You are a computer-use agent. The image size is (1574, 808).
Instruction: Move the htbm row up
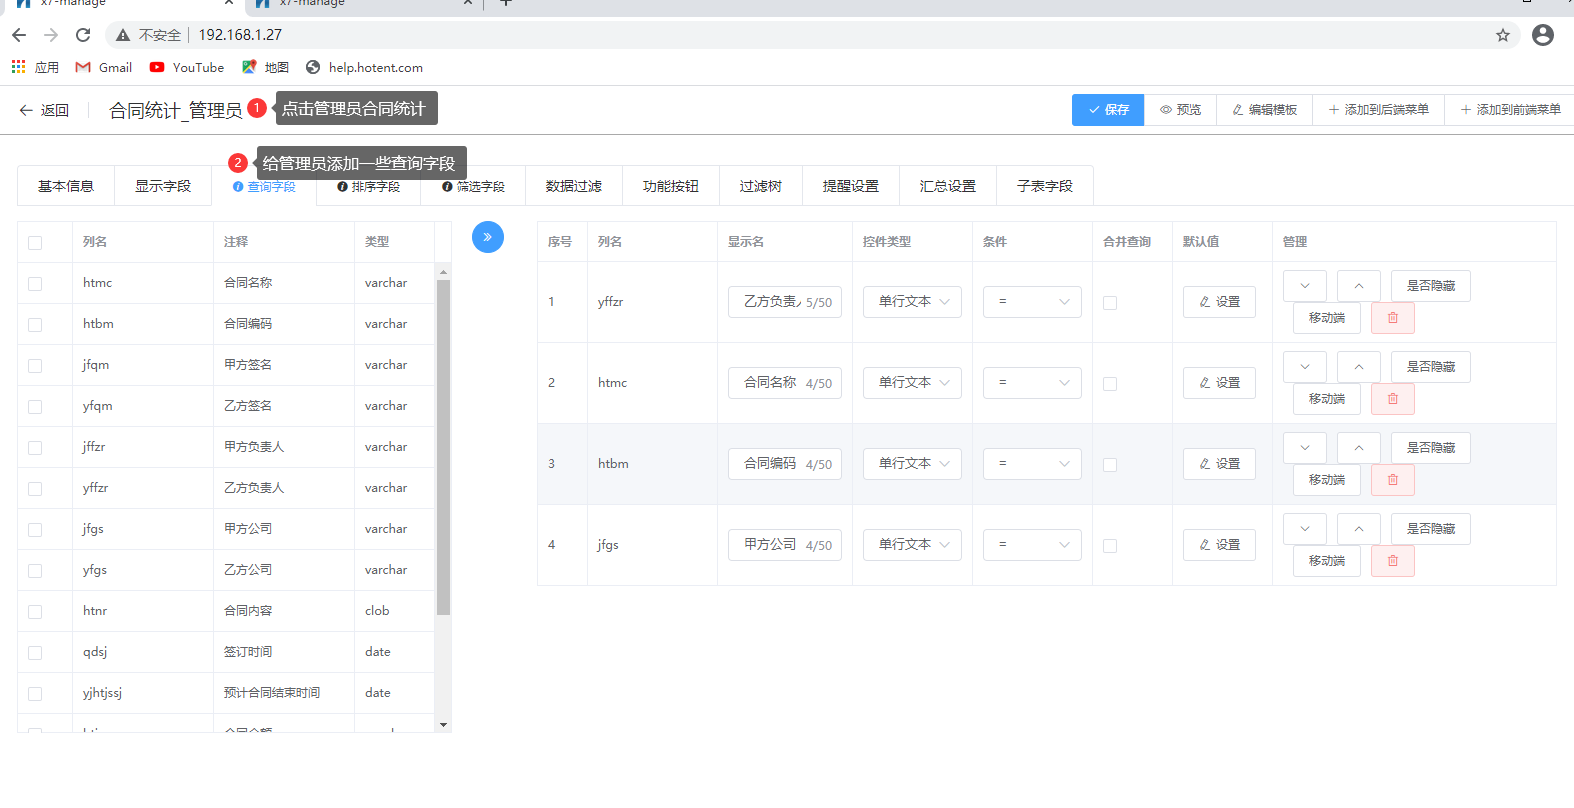1358,448
